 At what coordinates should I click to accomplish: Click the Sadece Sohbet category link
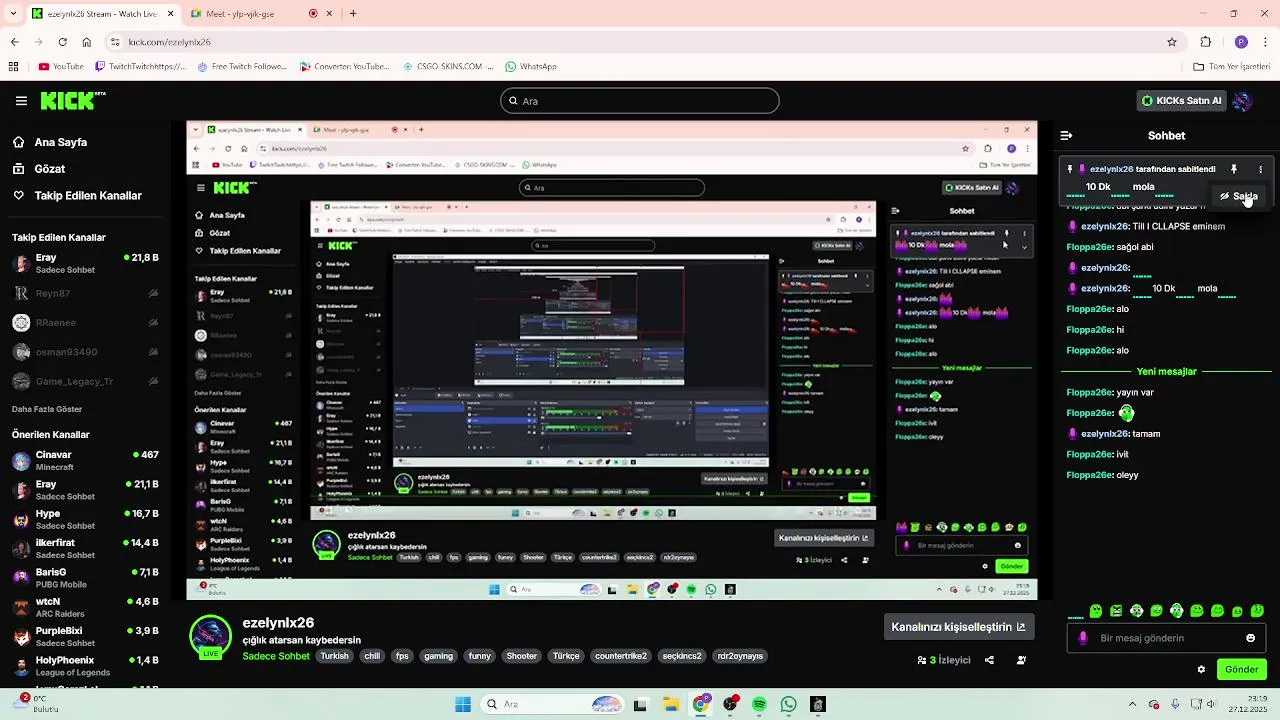pos(276,656)
